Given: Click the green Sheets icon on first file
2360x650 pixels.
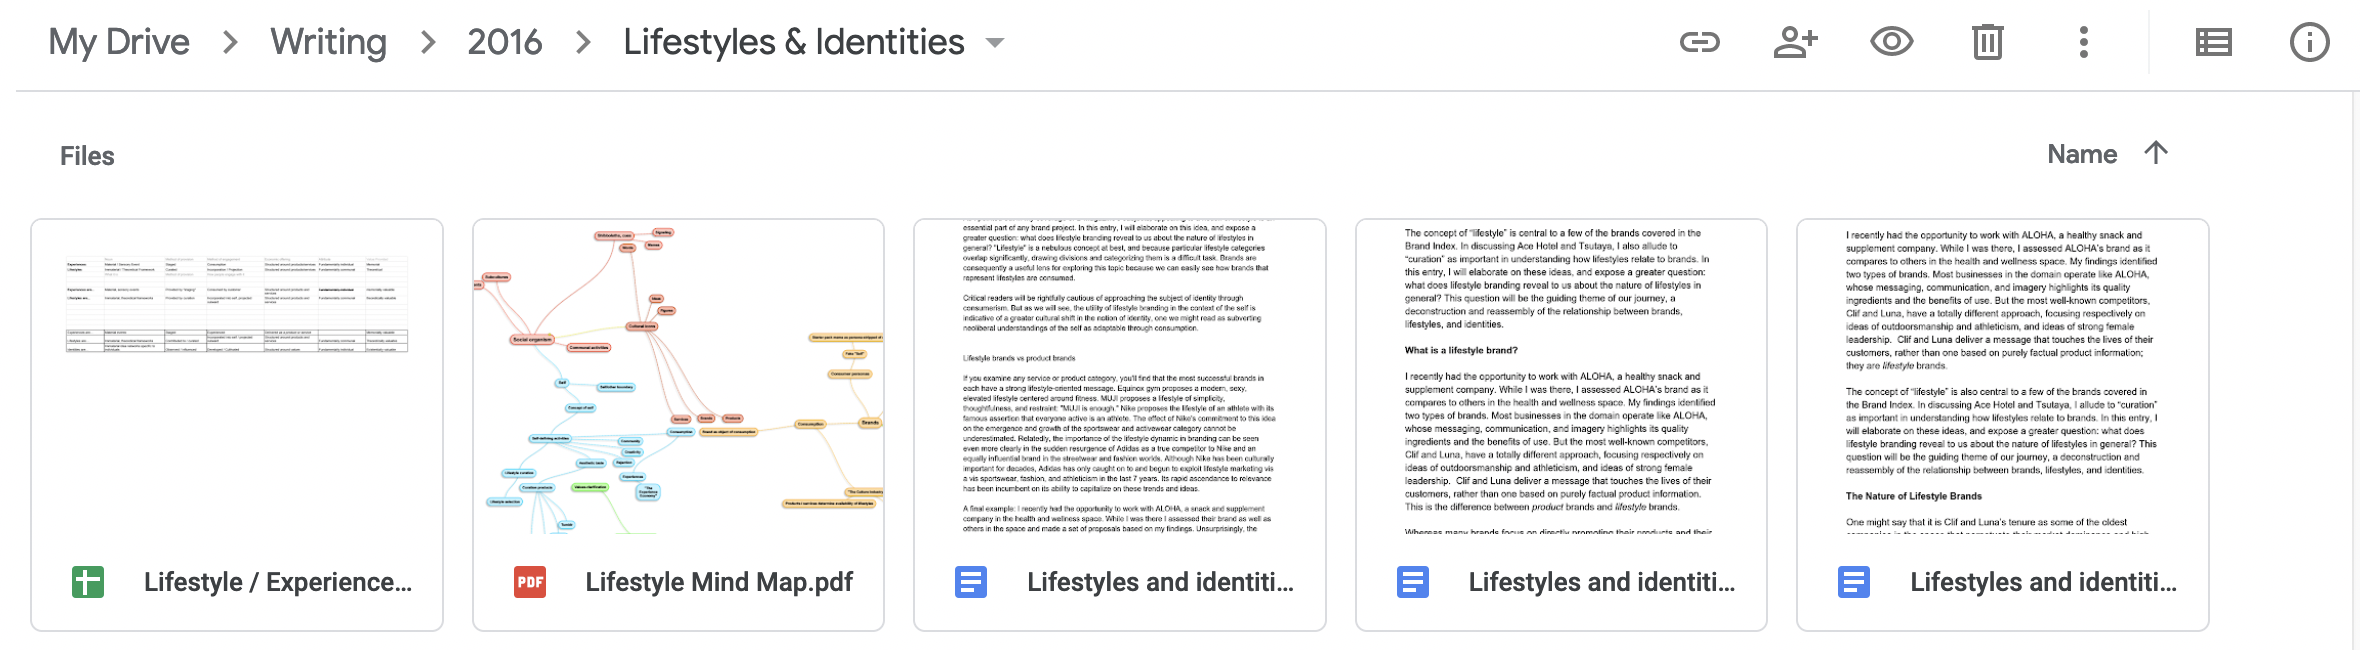Looking at the screenshot, I should click(x=88, y=582).
